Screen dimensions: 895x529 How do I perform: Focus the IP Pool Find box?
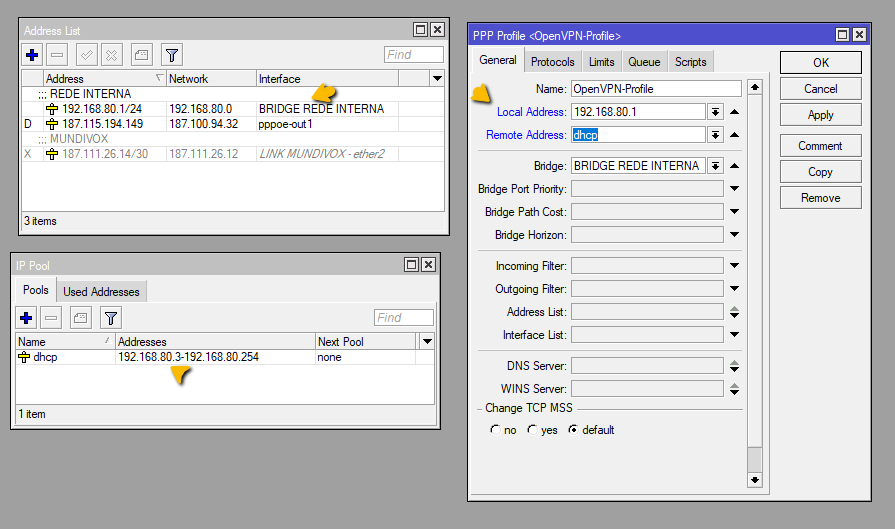[404, 318]
